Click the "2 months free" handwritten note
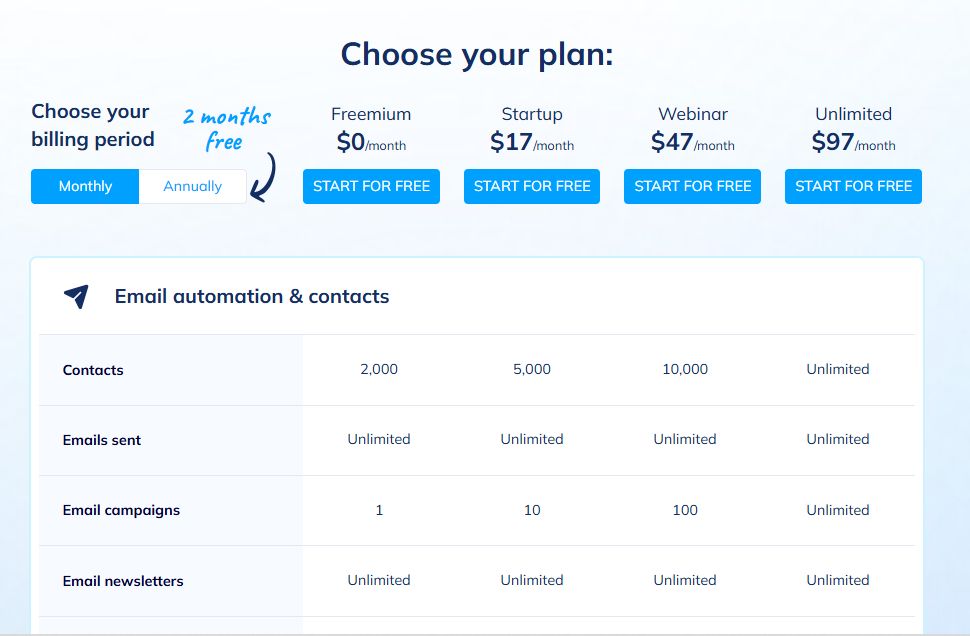Image resolution: width=970 pixels, height=636 pixels. pyautogui.click(x=226, y=129)
